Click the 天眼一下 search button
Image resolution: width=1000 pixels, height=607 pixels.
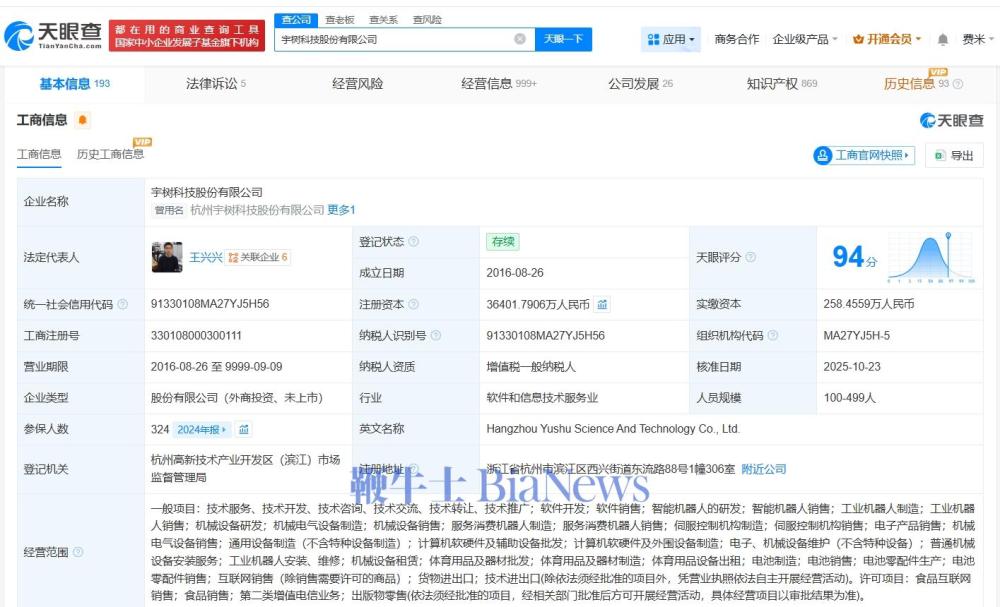pos(563,39)
